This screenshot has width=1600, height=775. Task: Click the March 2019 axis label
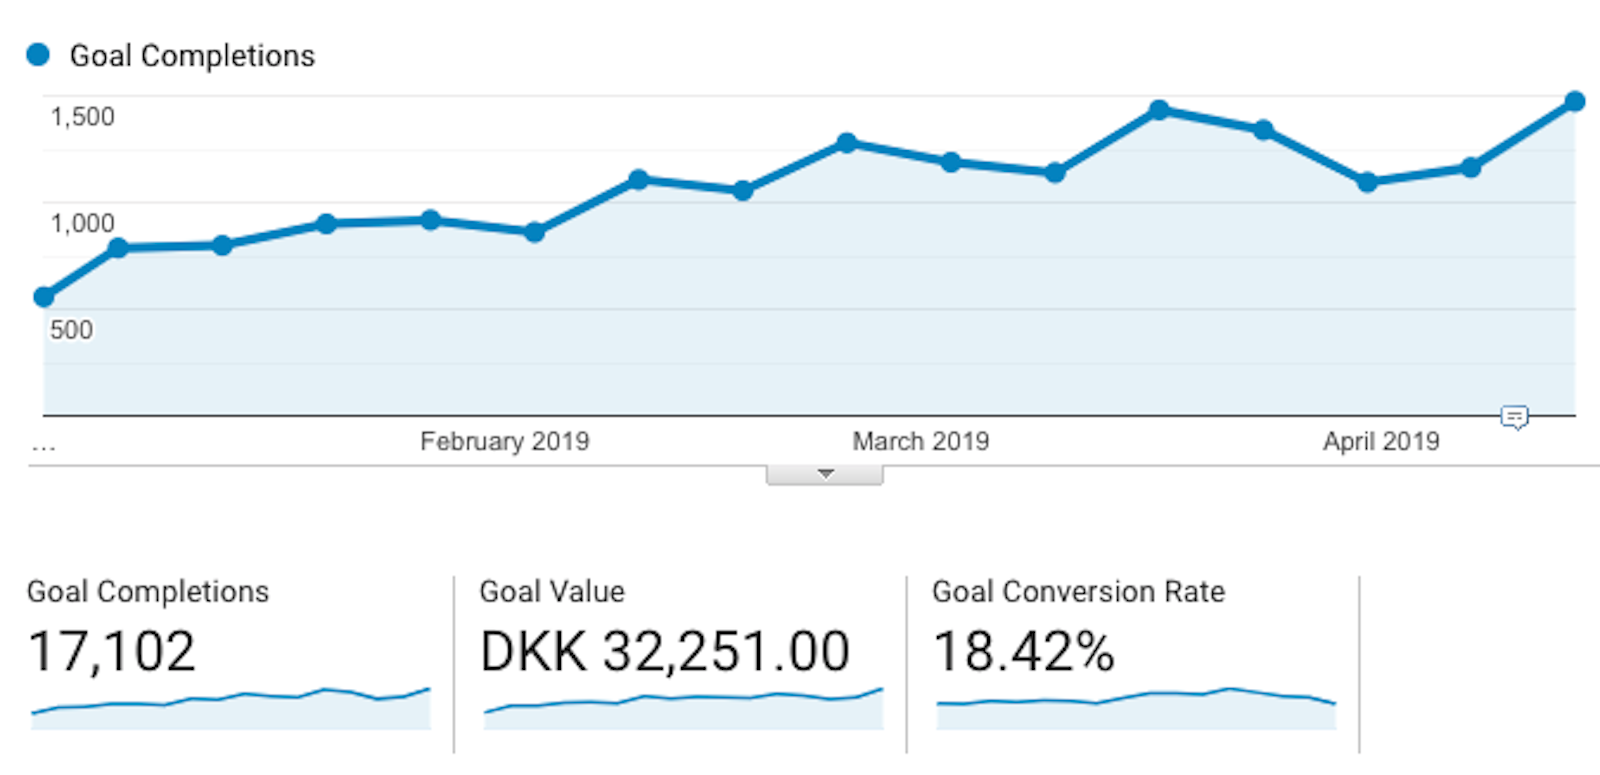point(920,441)
